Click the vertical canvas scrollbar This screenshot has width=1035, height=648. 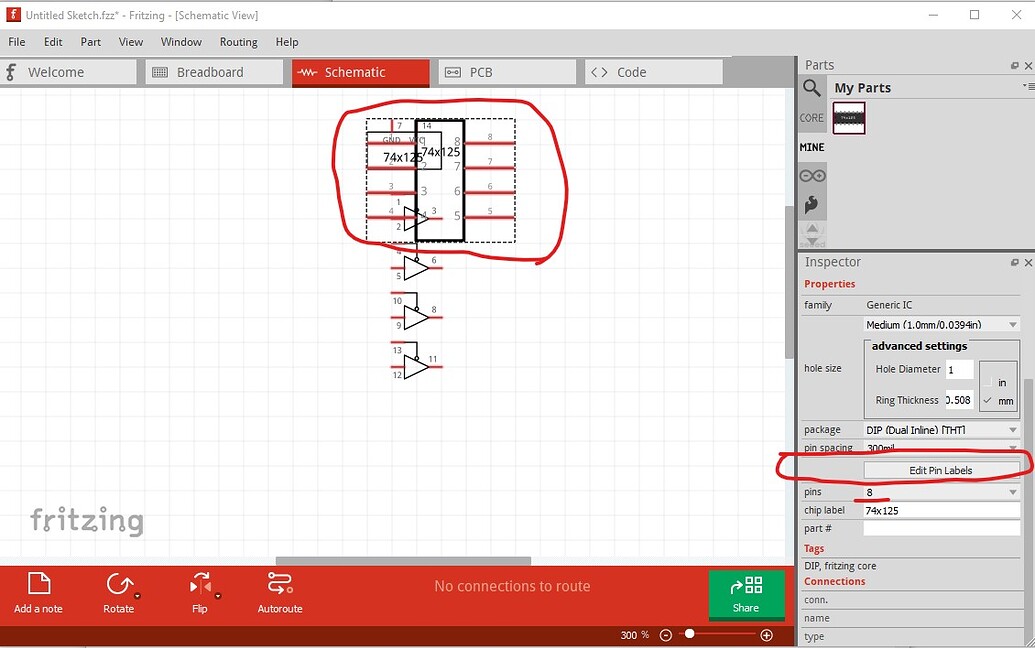tap(788, 282)
